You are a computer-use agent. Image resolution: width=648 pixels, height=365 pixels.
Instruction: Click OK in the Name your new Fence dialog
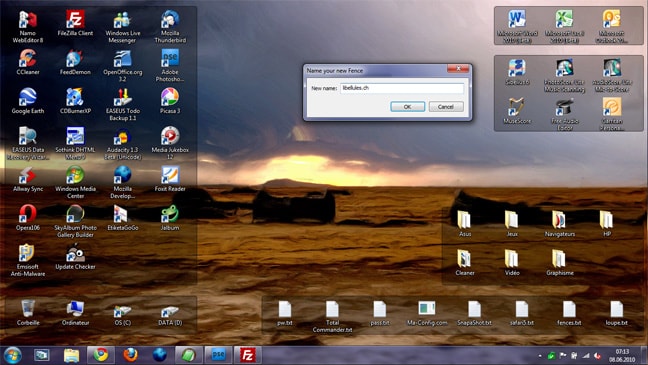coord(407,107)
